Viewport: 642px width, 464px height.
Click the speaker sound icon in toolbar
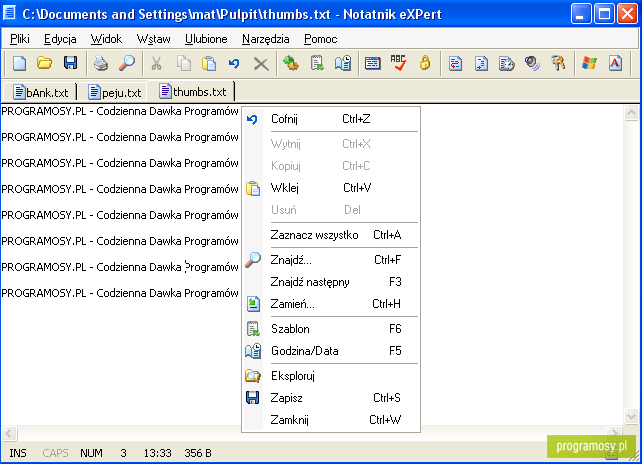532,63
